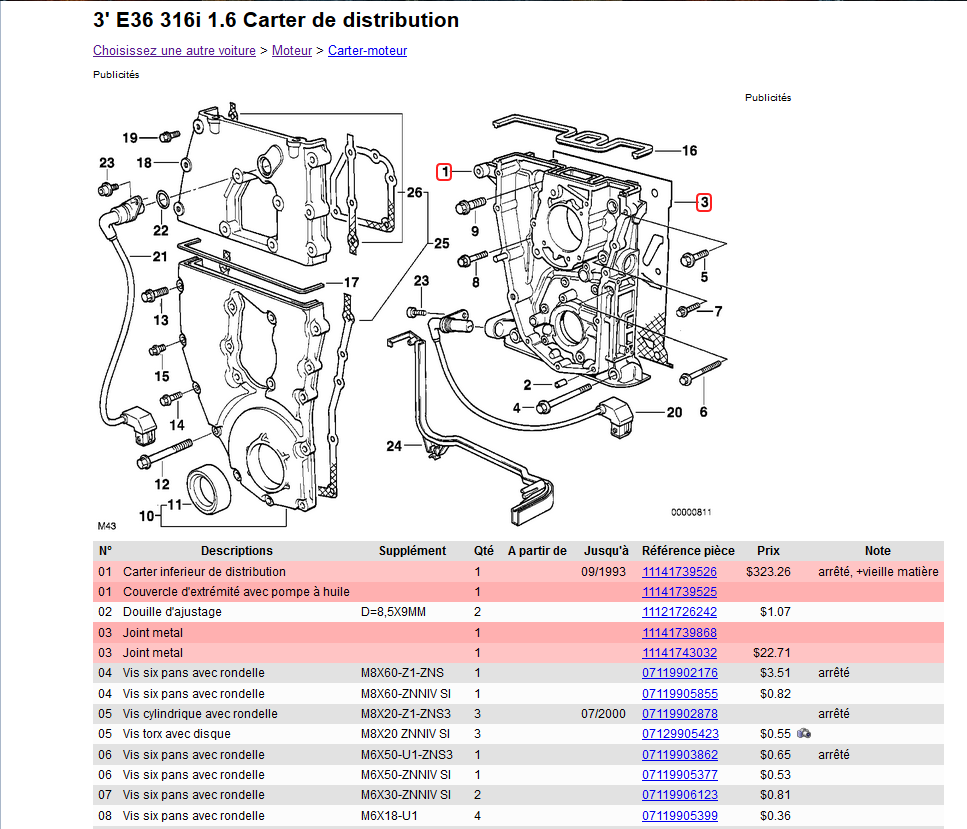
Task: Open 'Choisissez une autre voiture' link
Action: pos(175,51)
